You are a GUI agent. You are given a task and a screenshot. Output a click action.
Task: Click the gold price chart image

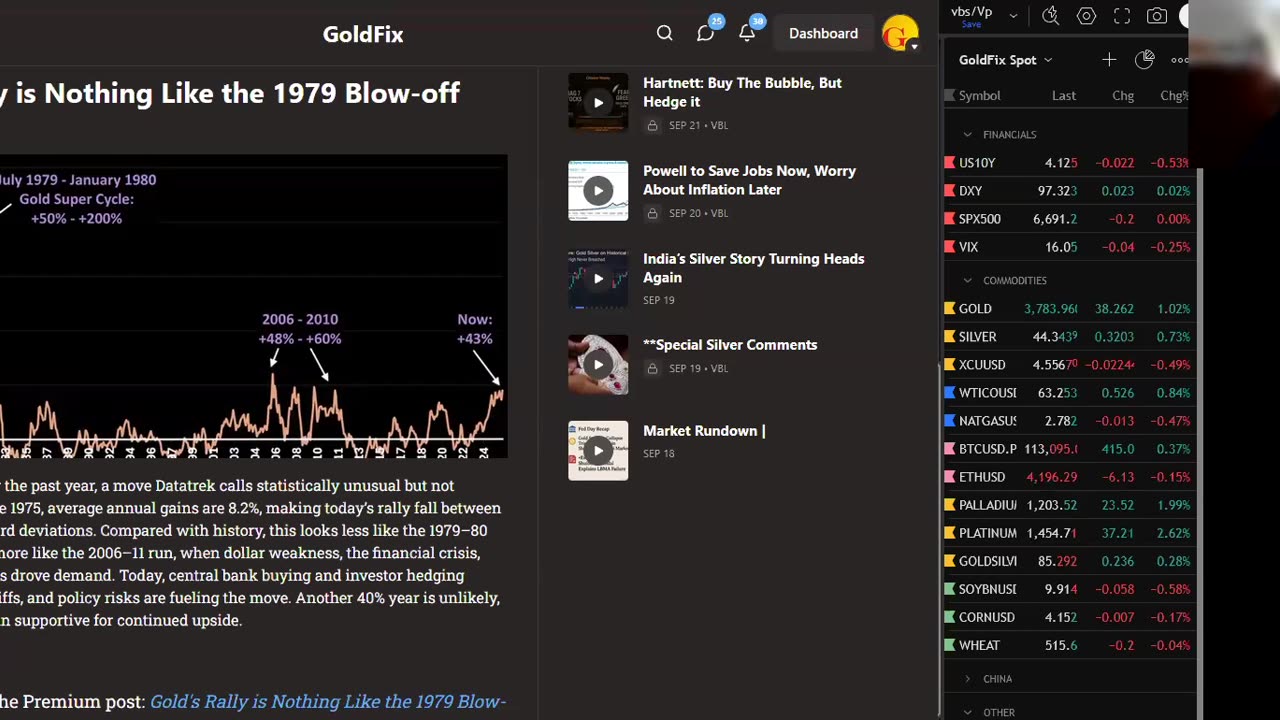pos(254,306)
